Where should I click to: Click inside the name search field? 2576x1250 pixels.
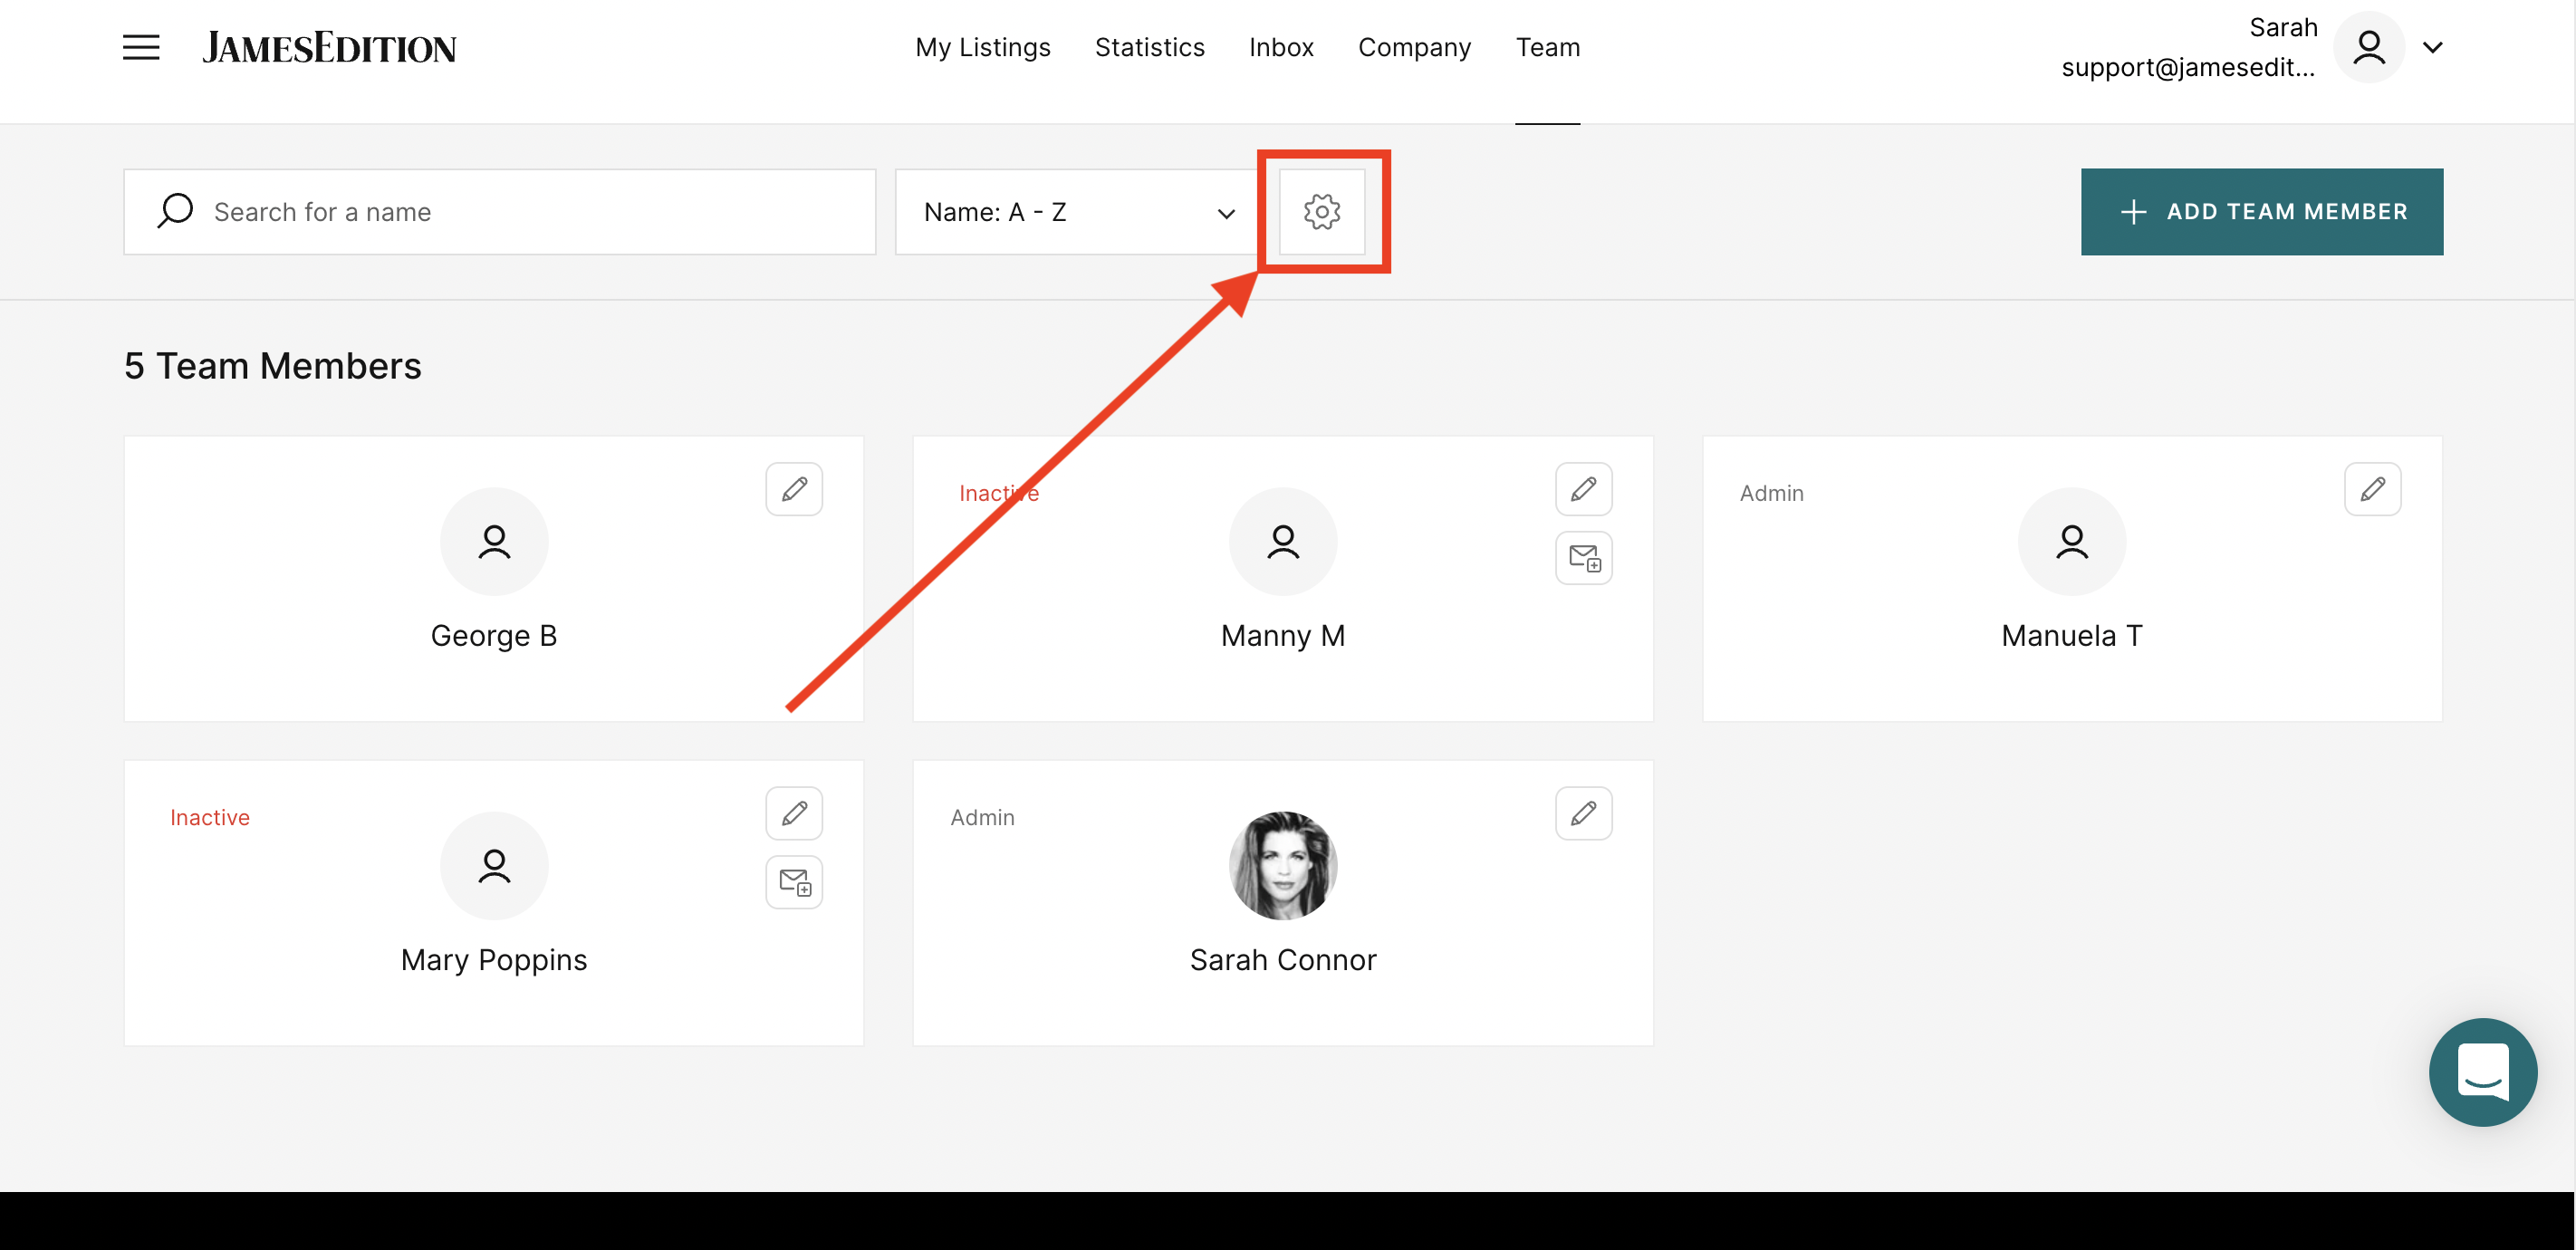pyautogui.click(x=500, y=211)
